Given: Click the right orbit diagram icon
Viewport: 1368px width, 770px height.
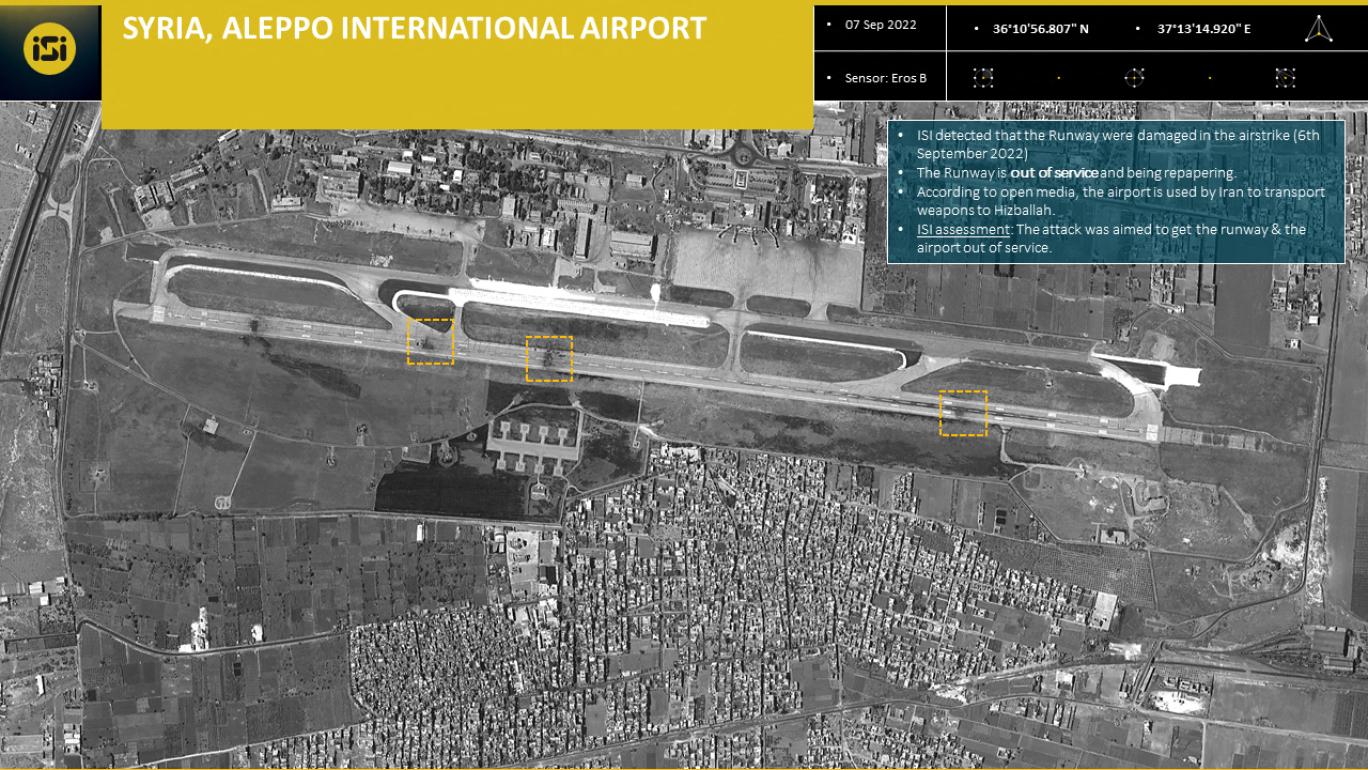Looking at the screenshot, I should [x=1285, y=78].
